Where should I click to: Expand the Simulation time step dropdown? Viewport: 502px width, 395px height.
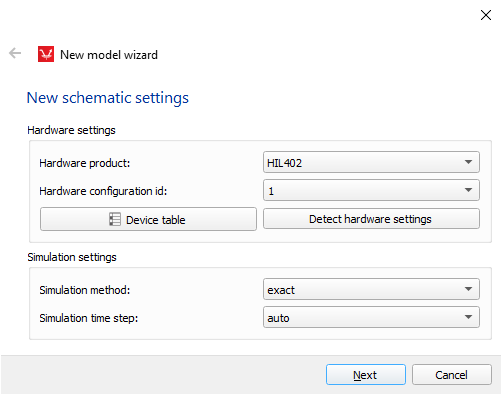(371, 317)
